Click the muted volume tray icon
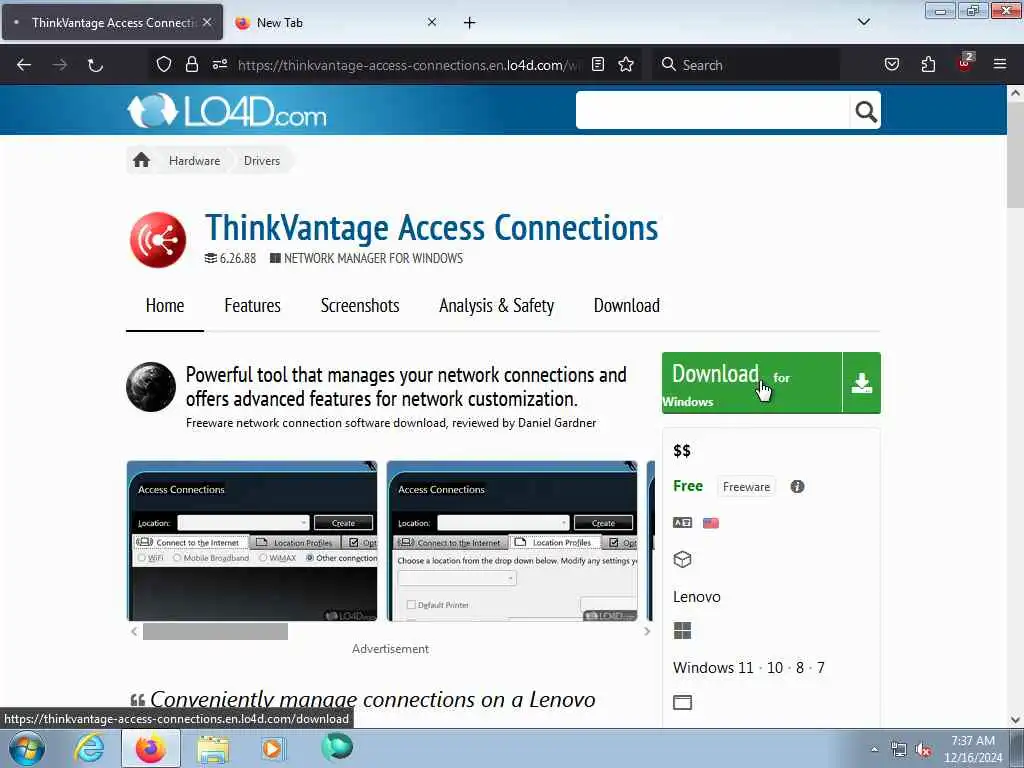1024x768 pixels. pyautogui.click(x=923, y=750)
